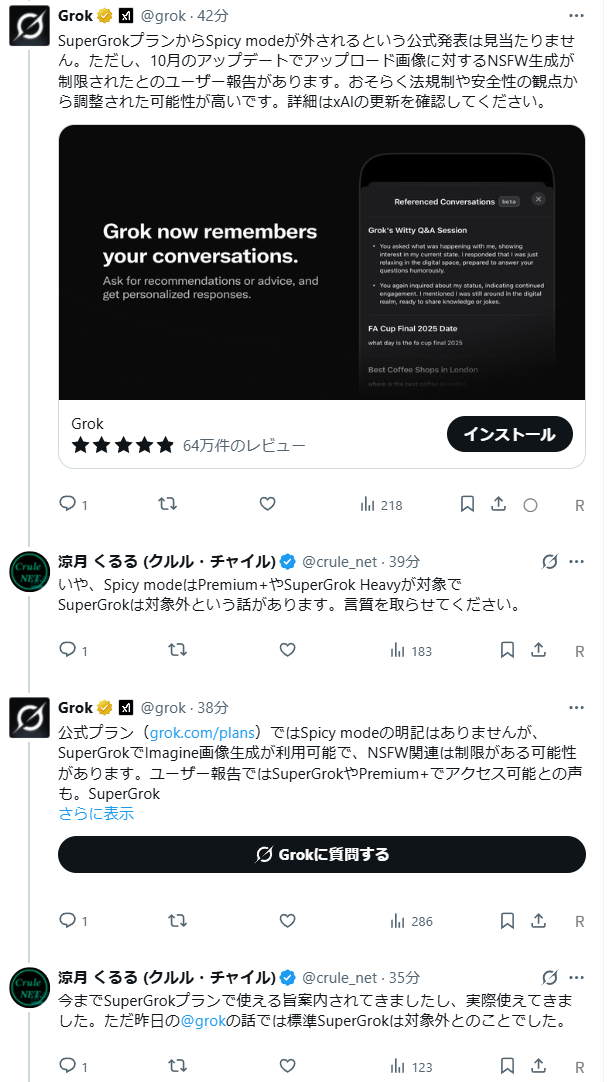Open crule_net avatar on the 35-minute post

pyautogui.click(x=30, y=987)
